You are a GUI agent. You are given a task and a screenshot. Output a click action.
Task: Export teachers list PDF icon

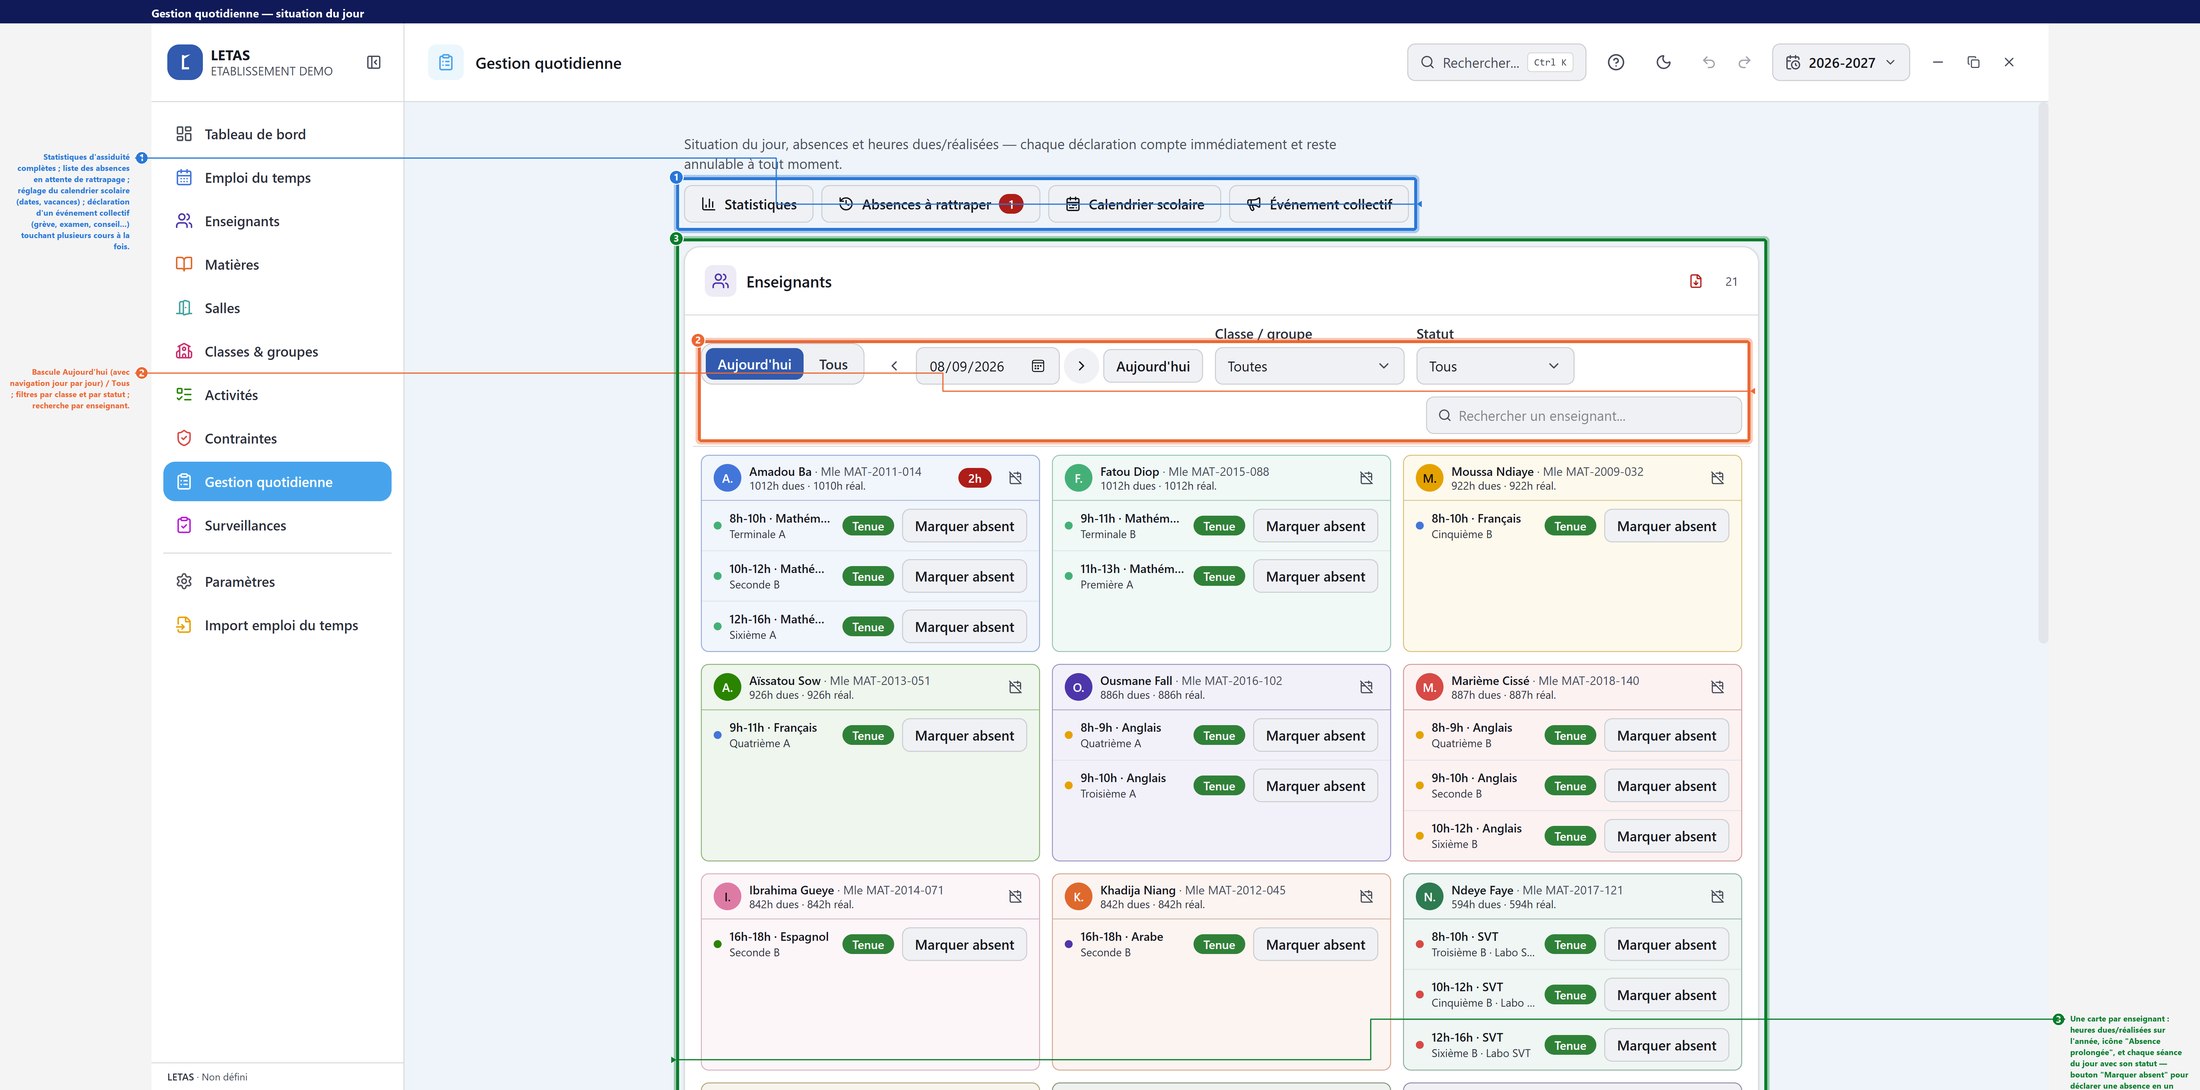coord(1695,281)
